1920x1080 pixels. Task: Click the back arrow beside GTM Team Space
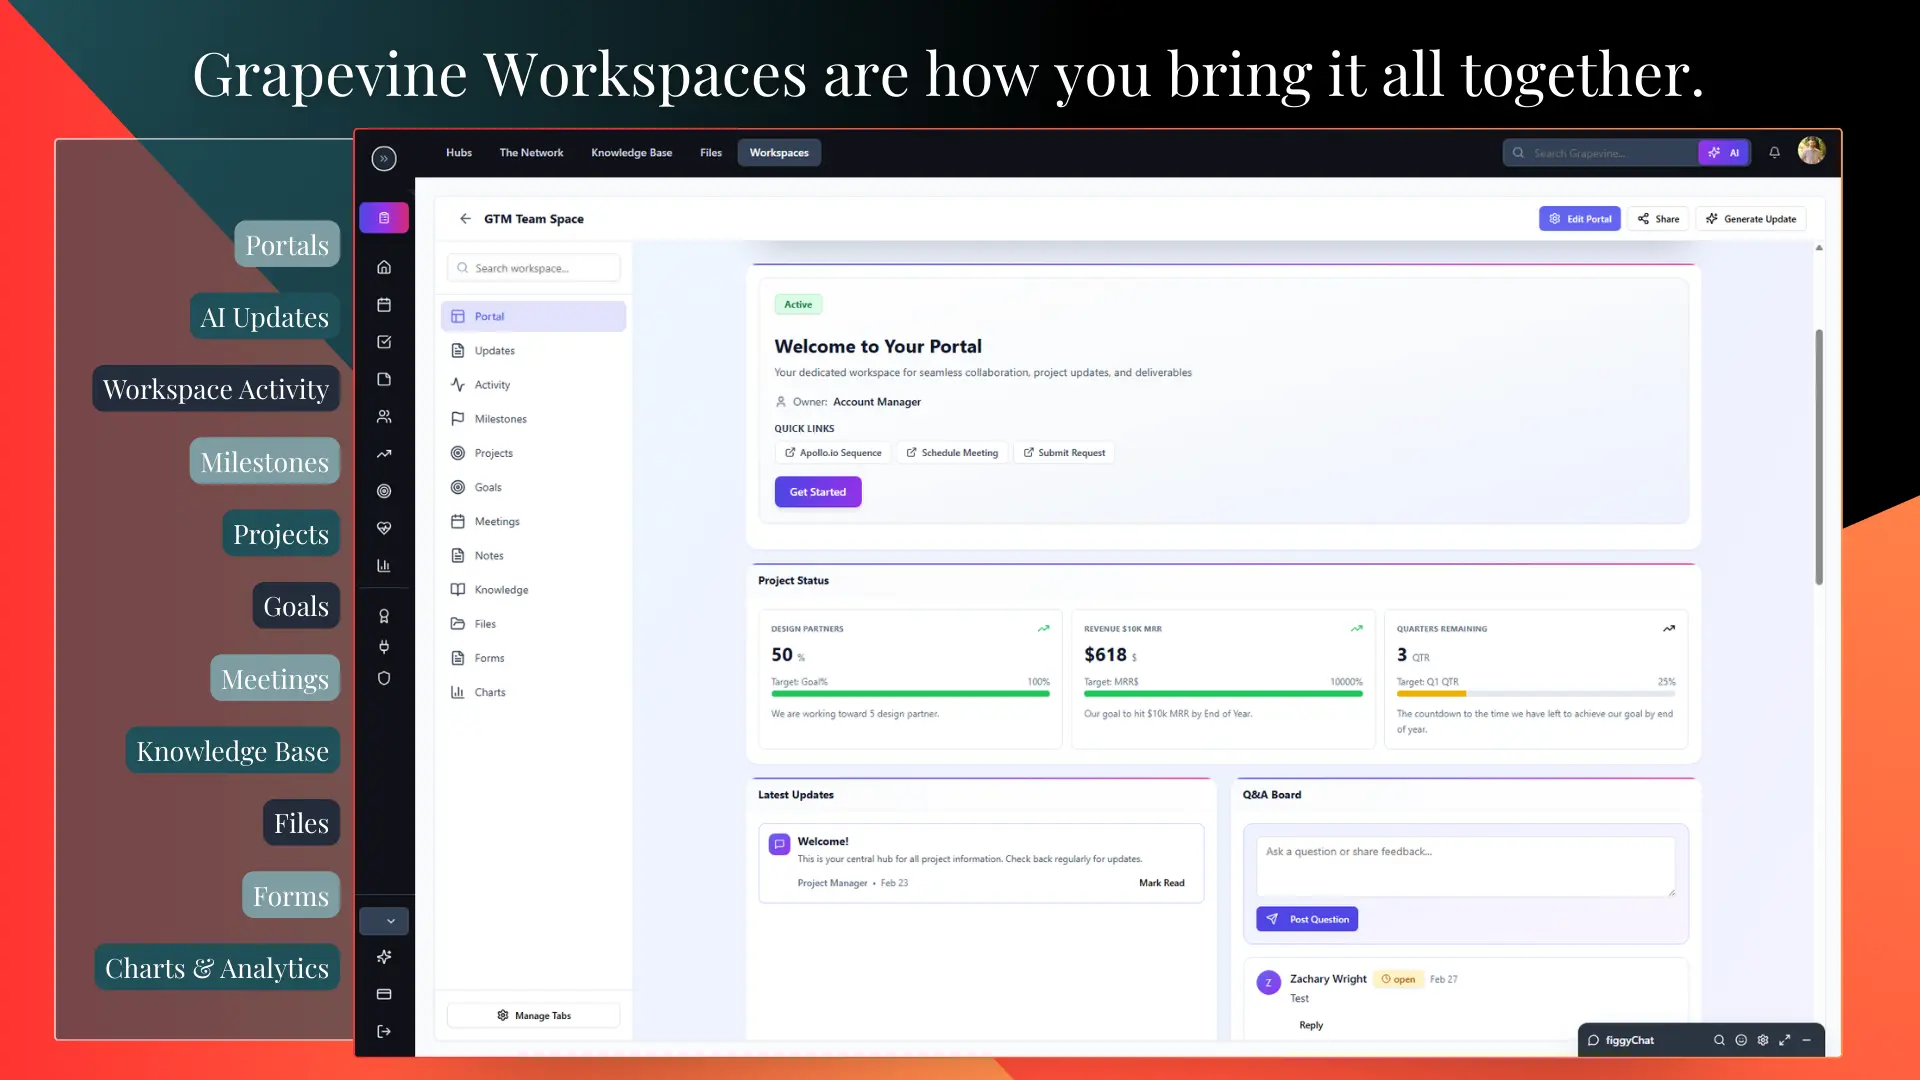465,218
